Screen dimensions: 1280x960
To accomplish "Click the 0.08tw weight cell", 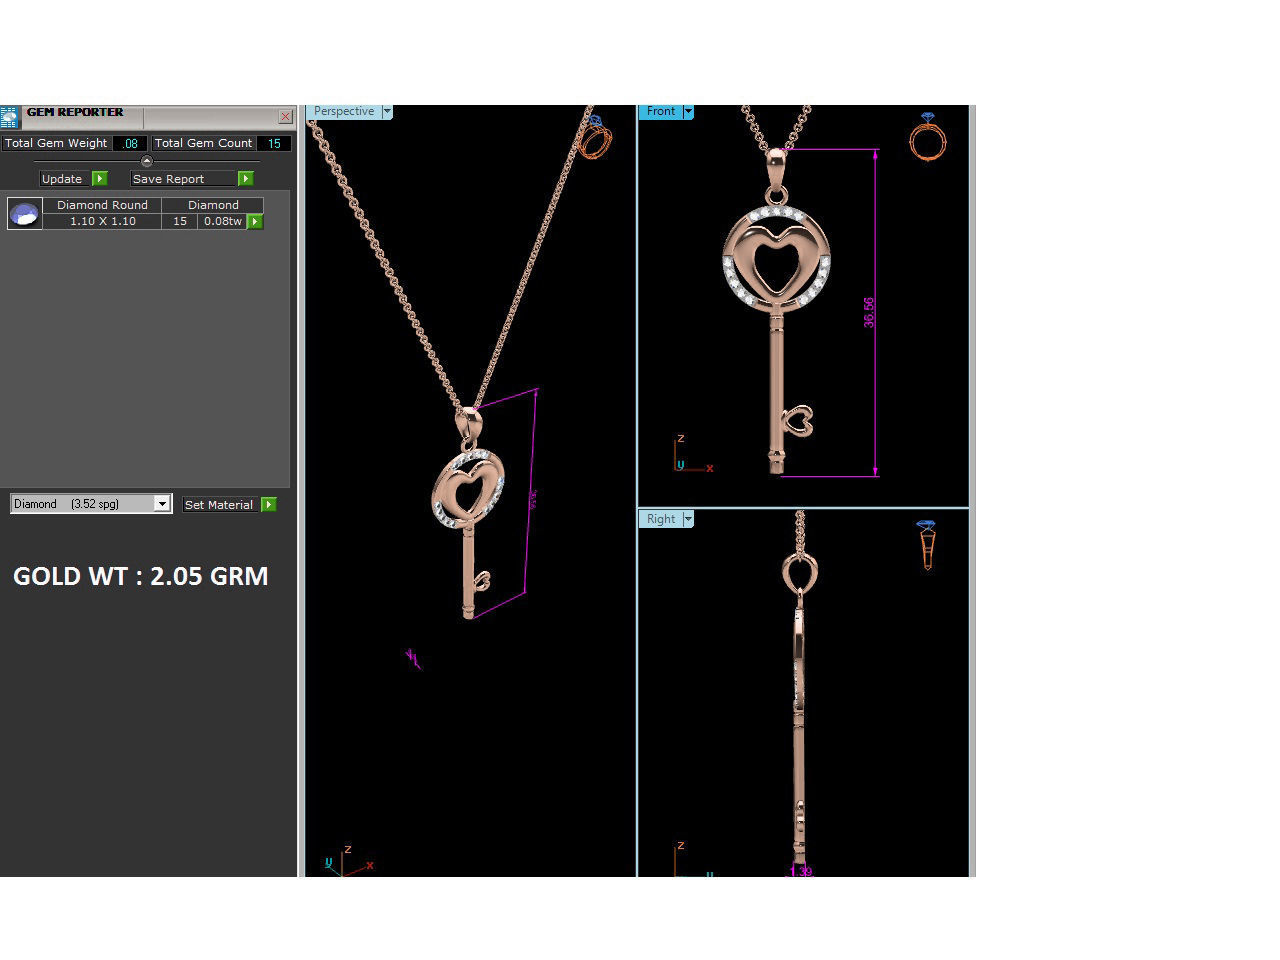I will pyautogui.click(x=222, y=221).
